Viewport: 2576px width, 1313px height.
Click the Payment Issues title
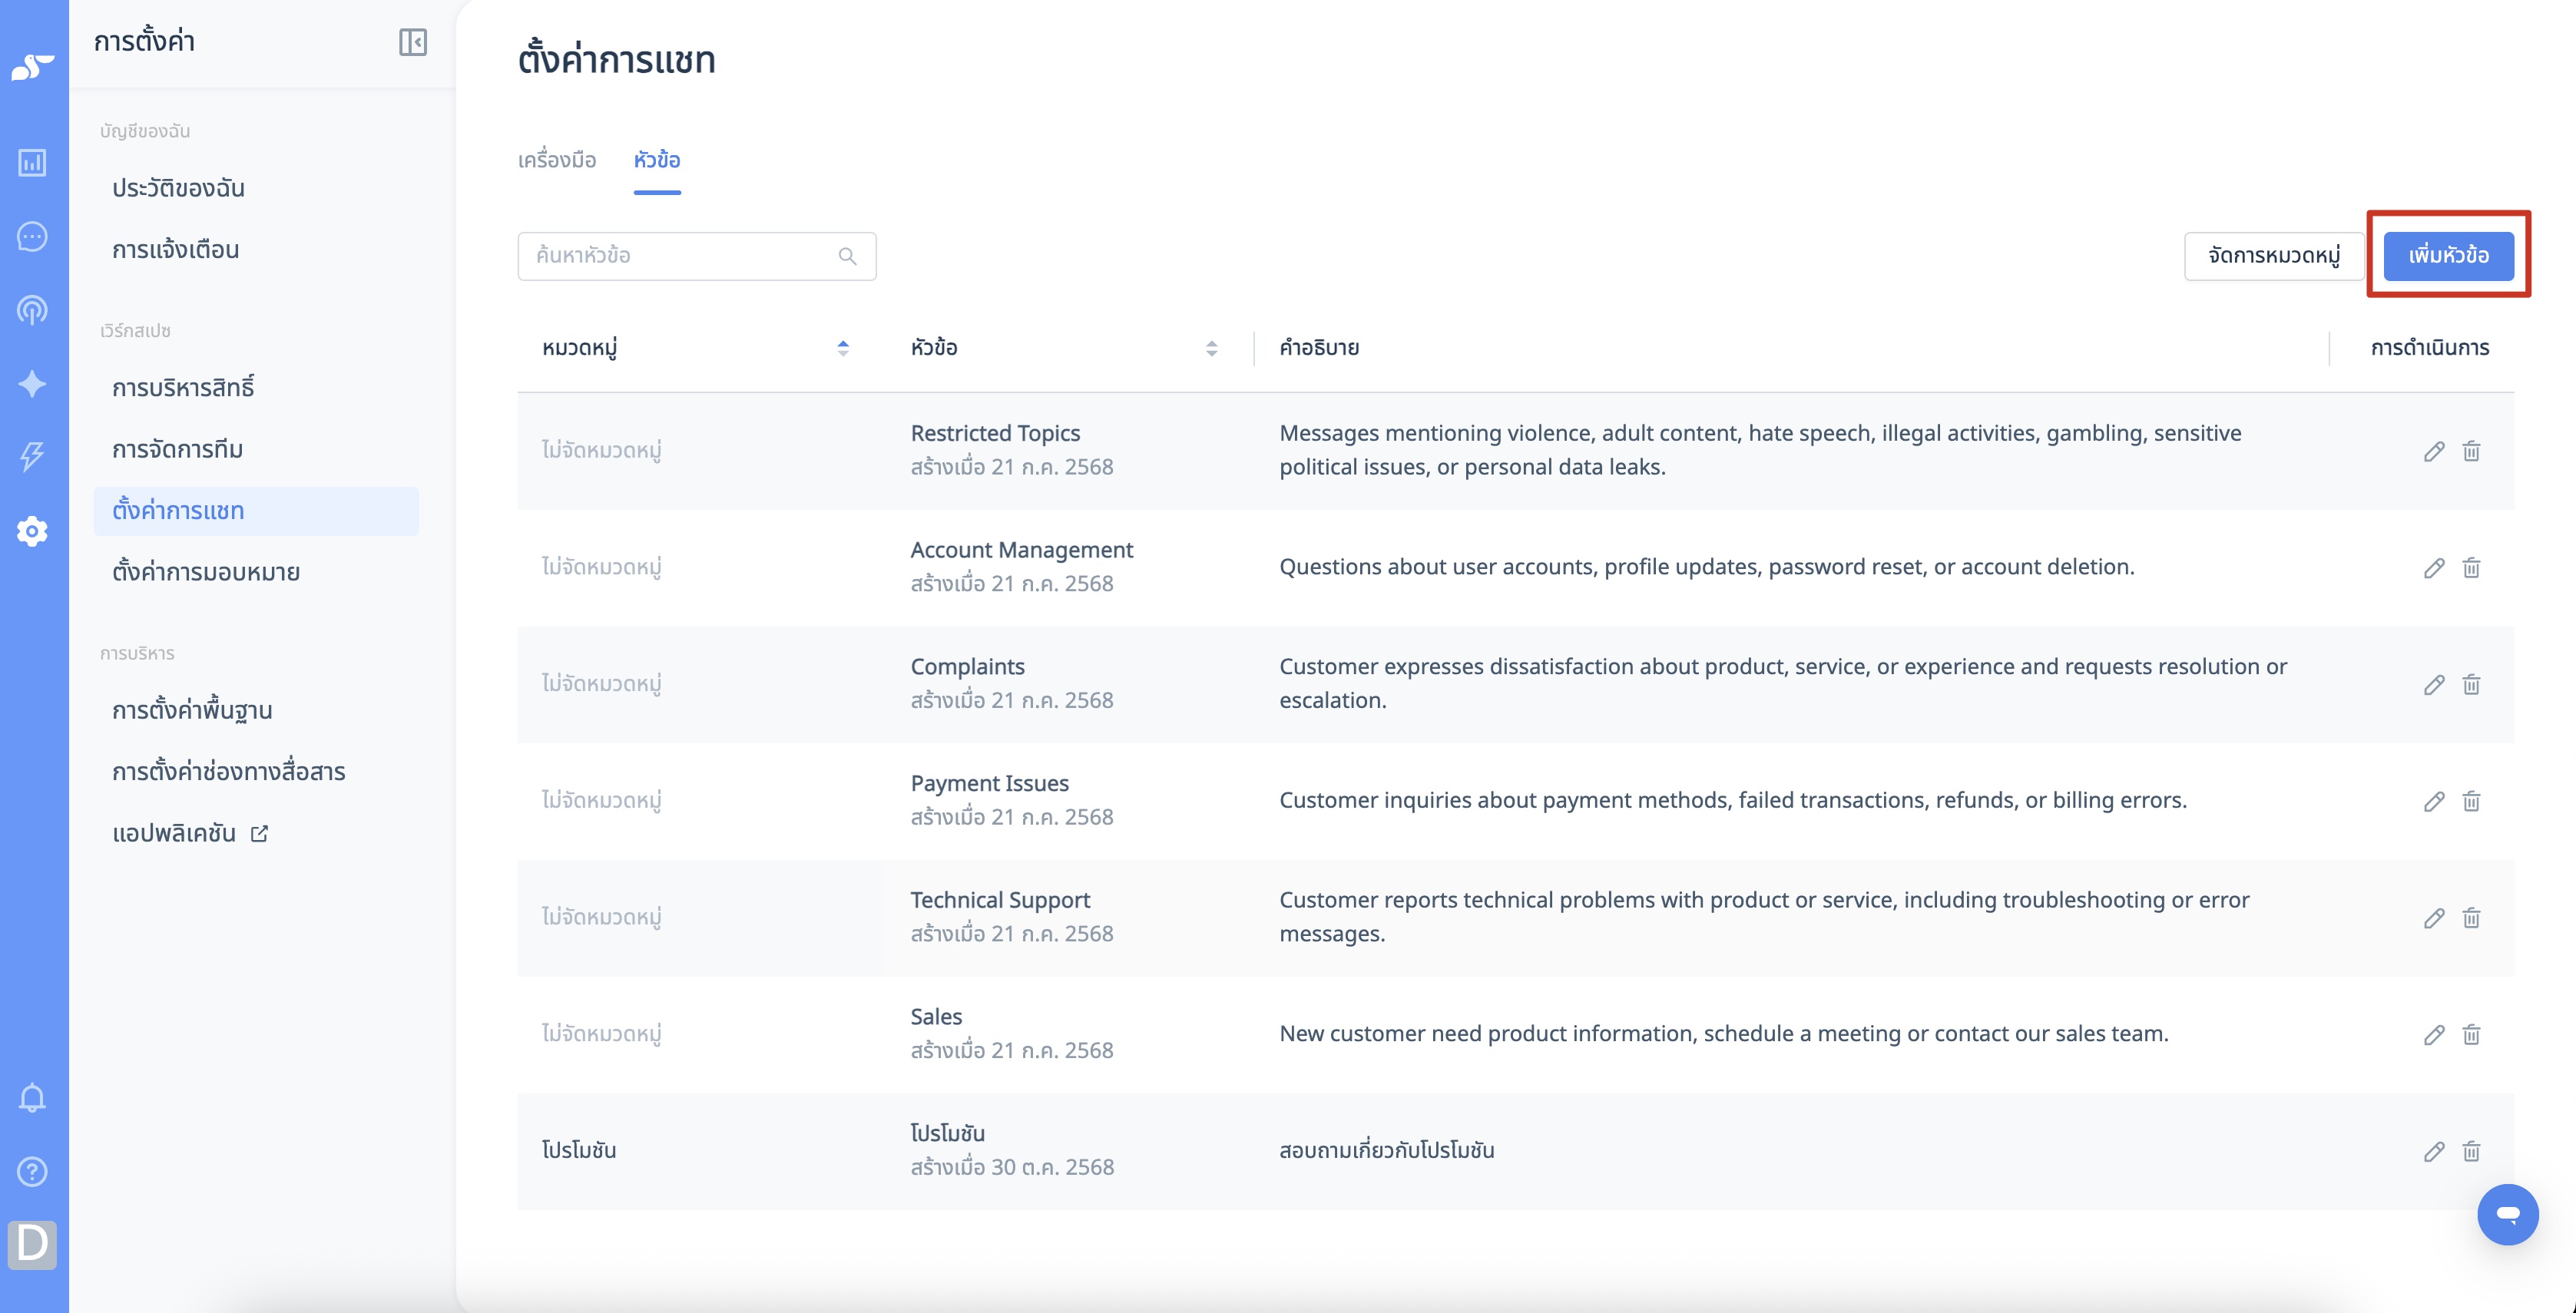click(989, 783)
